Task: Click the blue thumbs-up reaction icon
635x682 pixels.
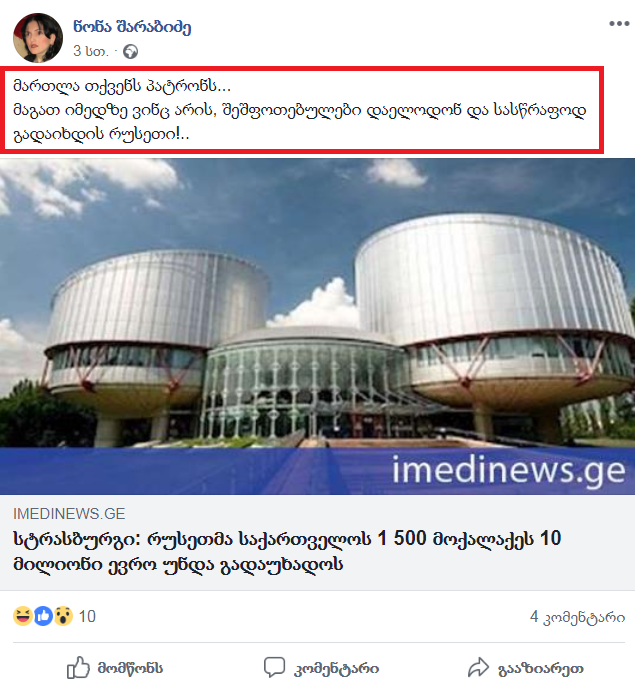Action: click(x=43, y=616)
